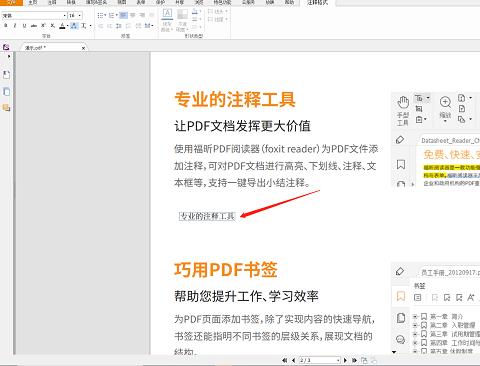Click the large text box style A icon
The image size is (480, 366).
[167, 14]
